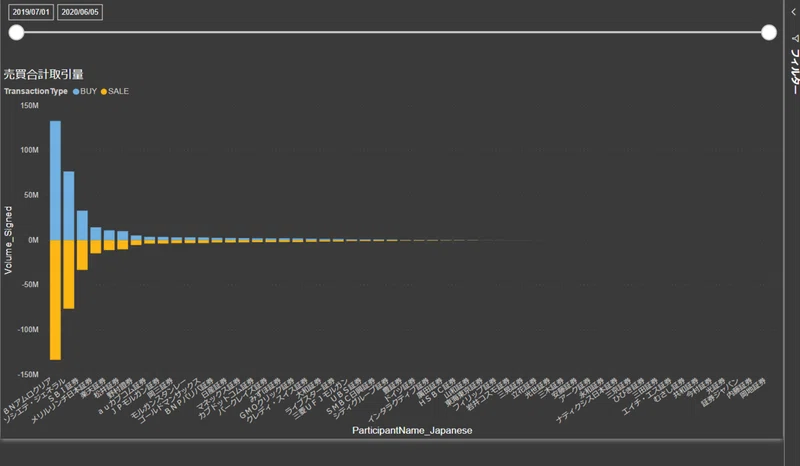800x466 pixels.
Task: Click the auカブコム証券 axis label
Action: tap(121, 396)
